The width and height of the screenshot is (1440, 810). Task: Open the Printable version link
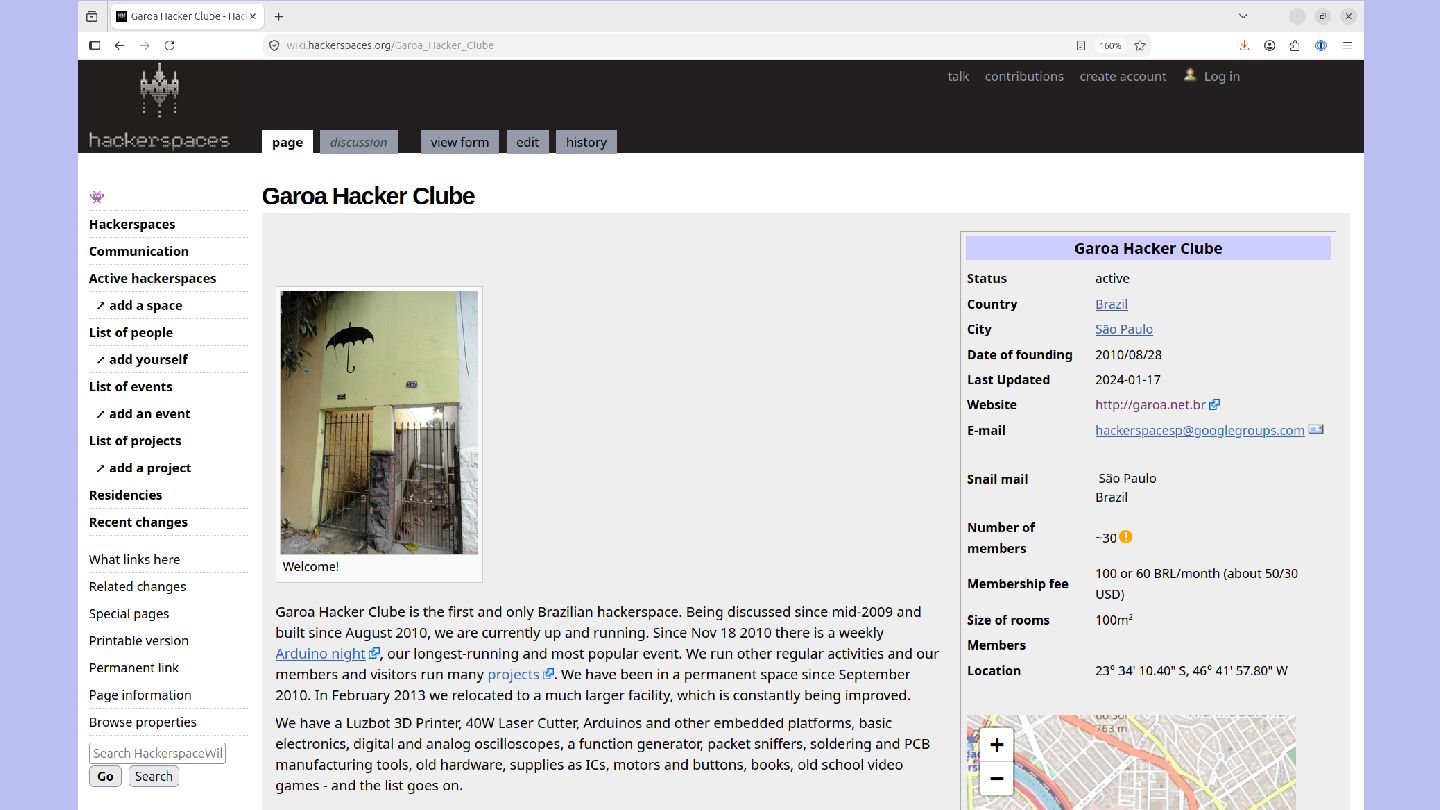coord(139,640)
